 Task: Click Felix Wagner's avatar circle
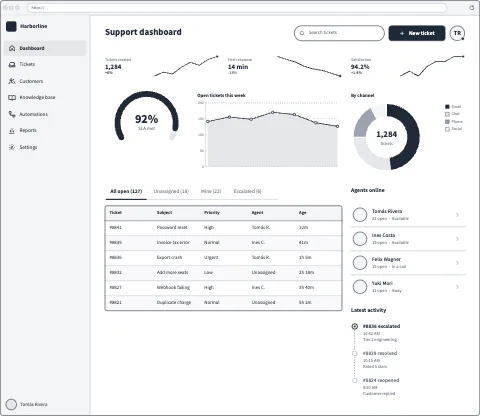point(360,263)
